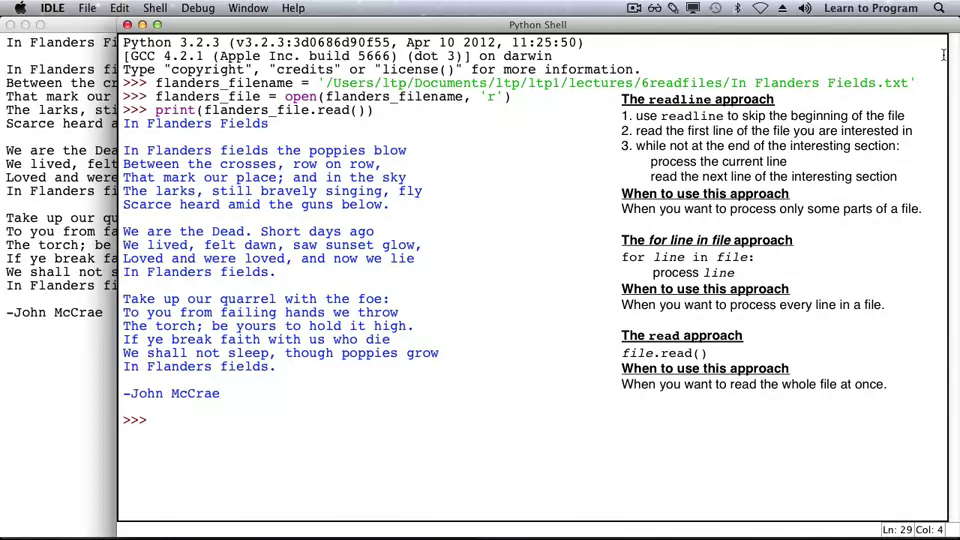
Task: Click the glasses icon in menu bar
Action: 654,8
